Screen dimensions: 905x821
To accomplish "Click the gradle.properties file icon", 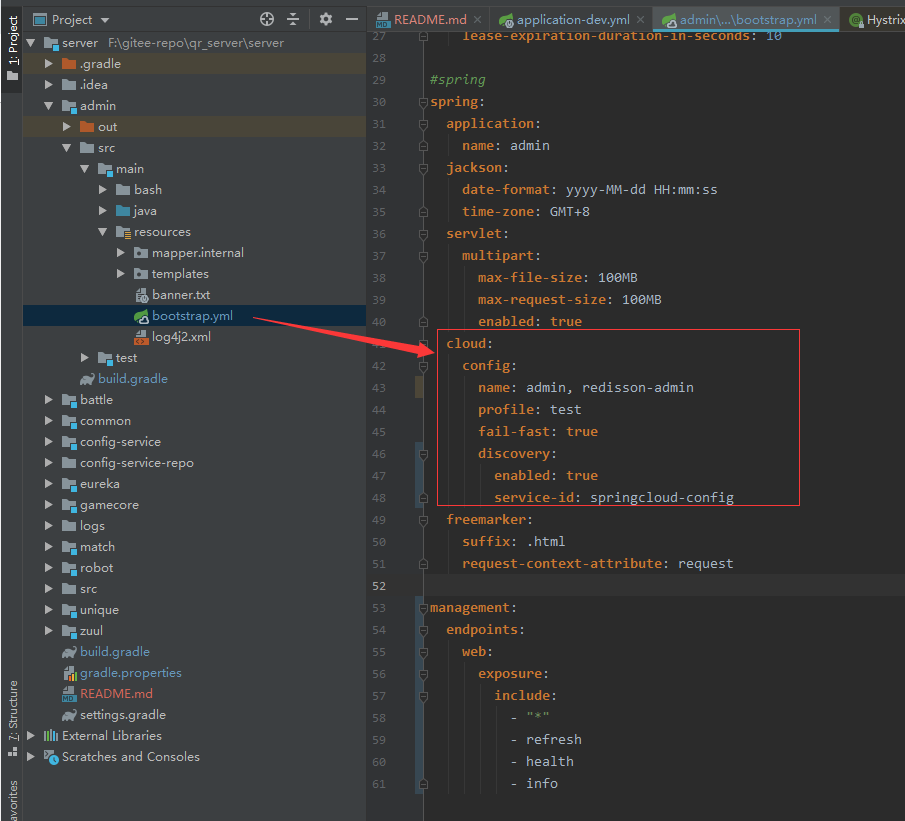I will [69, 673].
